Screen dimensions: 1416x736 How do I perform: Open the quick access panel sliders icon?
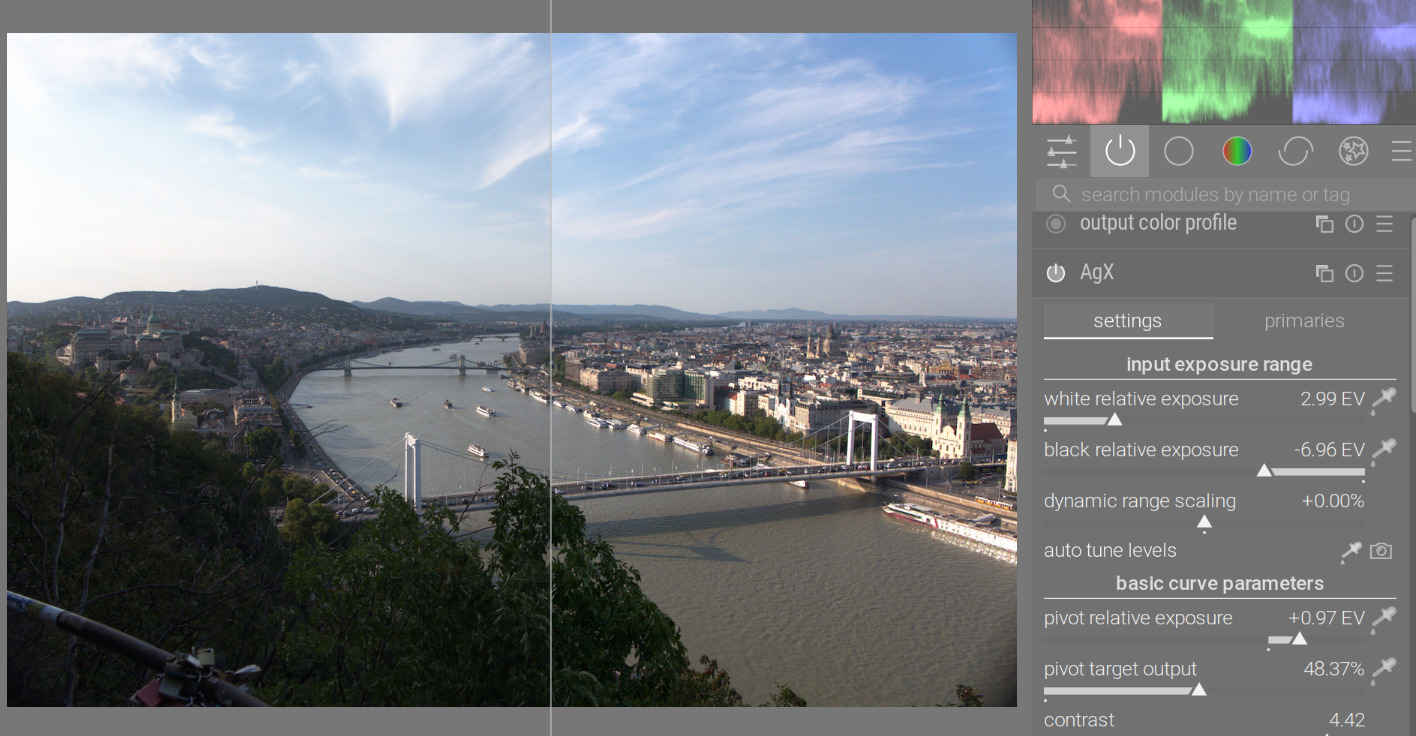point(1061,152)
